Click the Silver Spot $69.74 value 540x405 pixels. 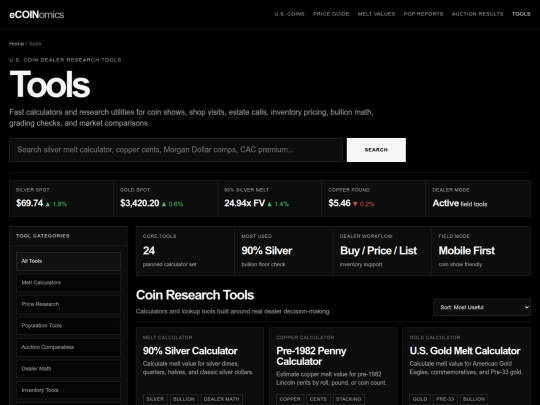(x=30, y=203)
